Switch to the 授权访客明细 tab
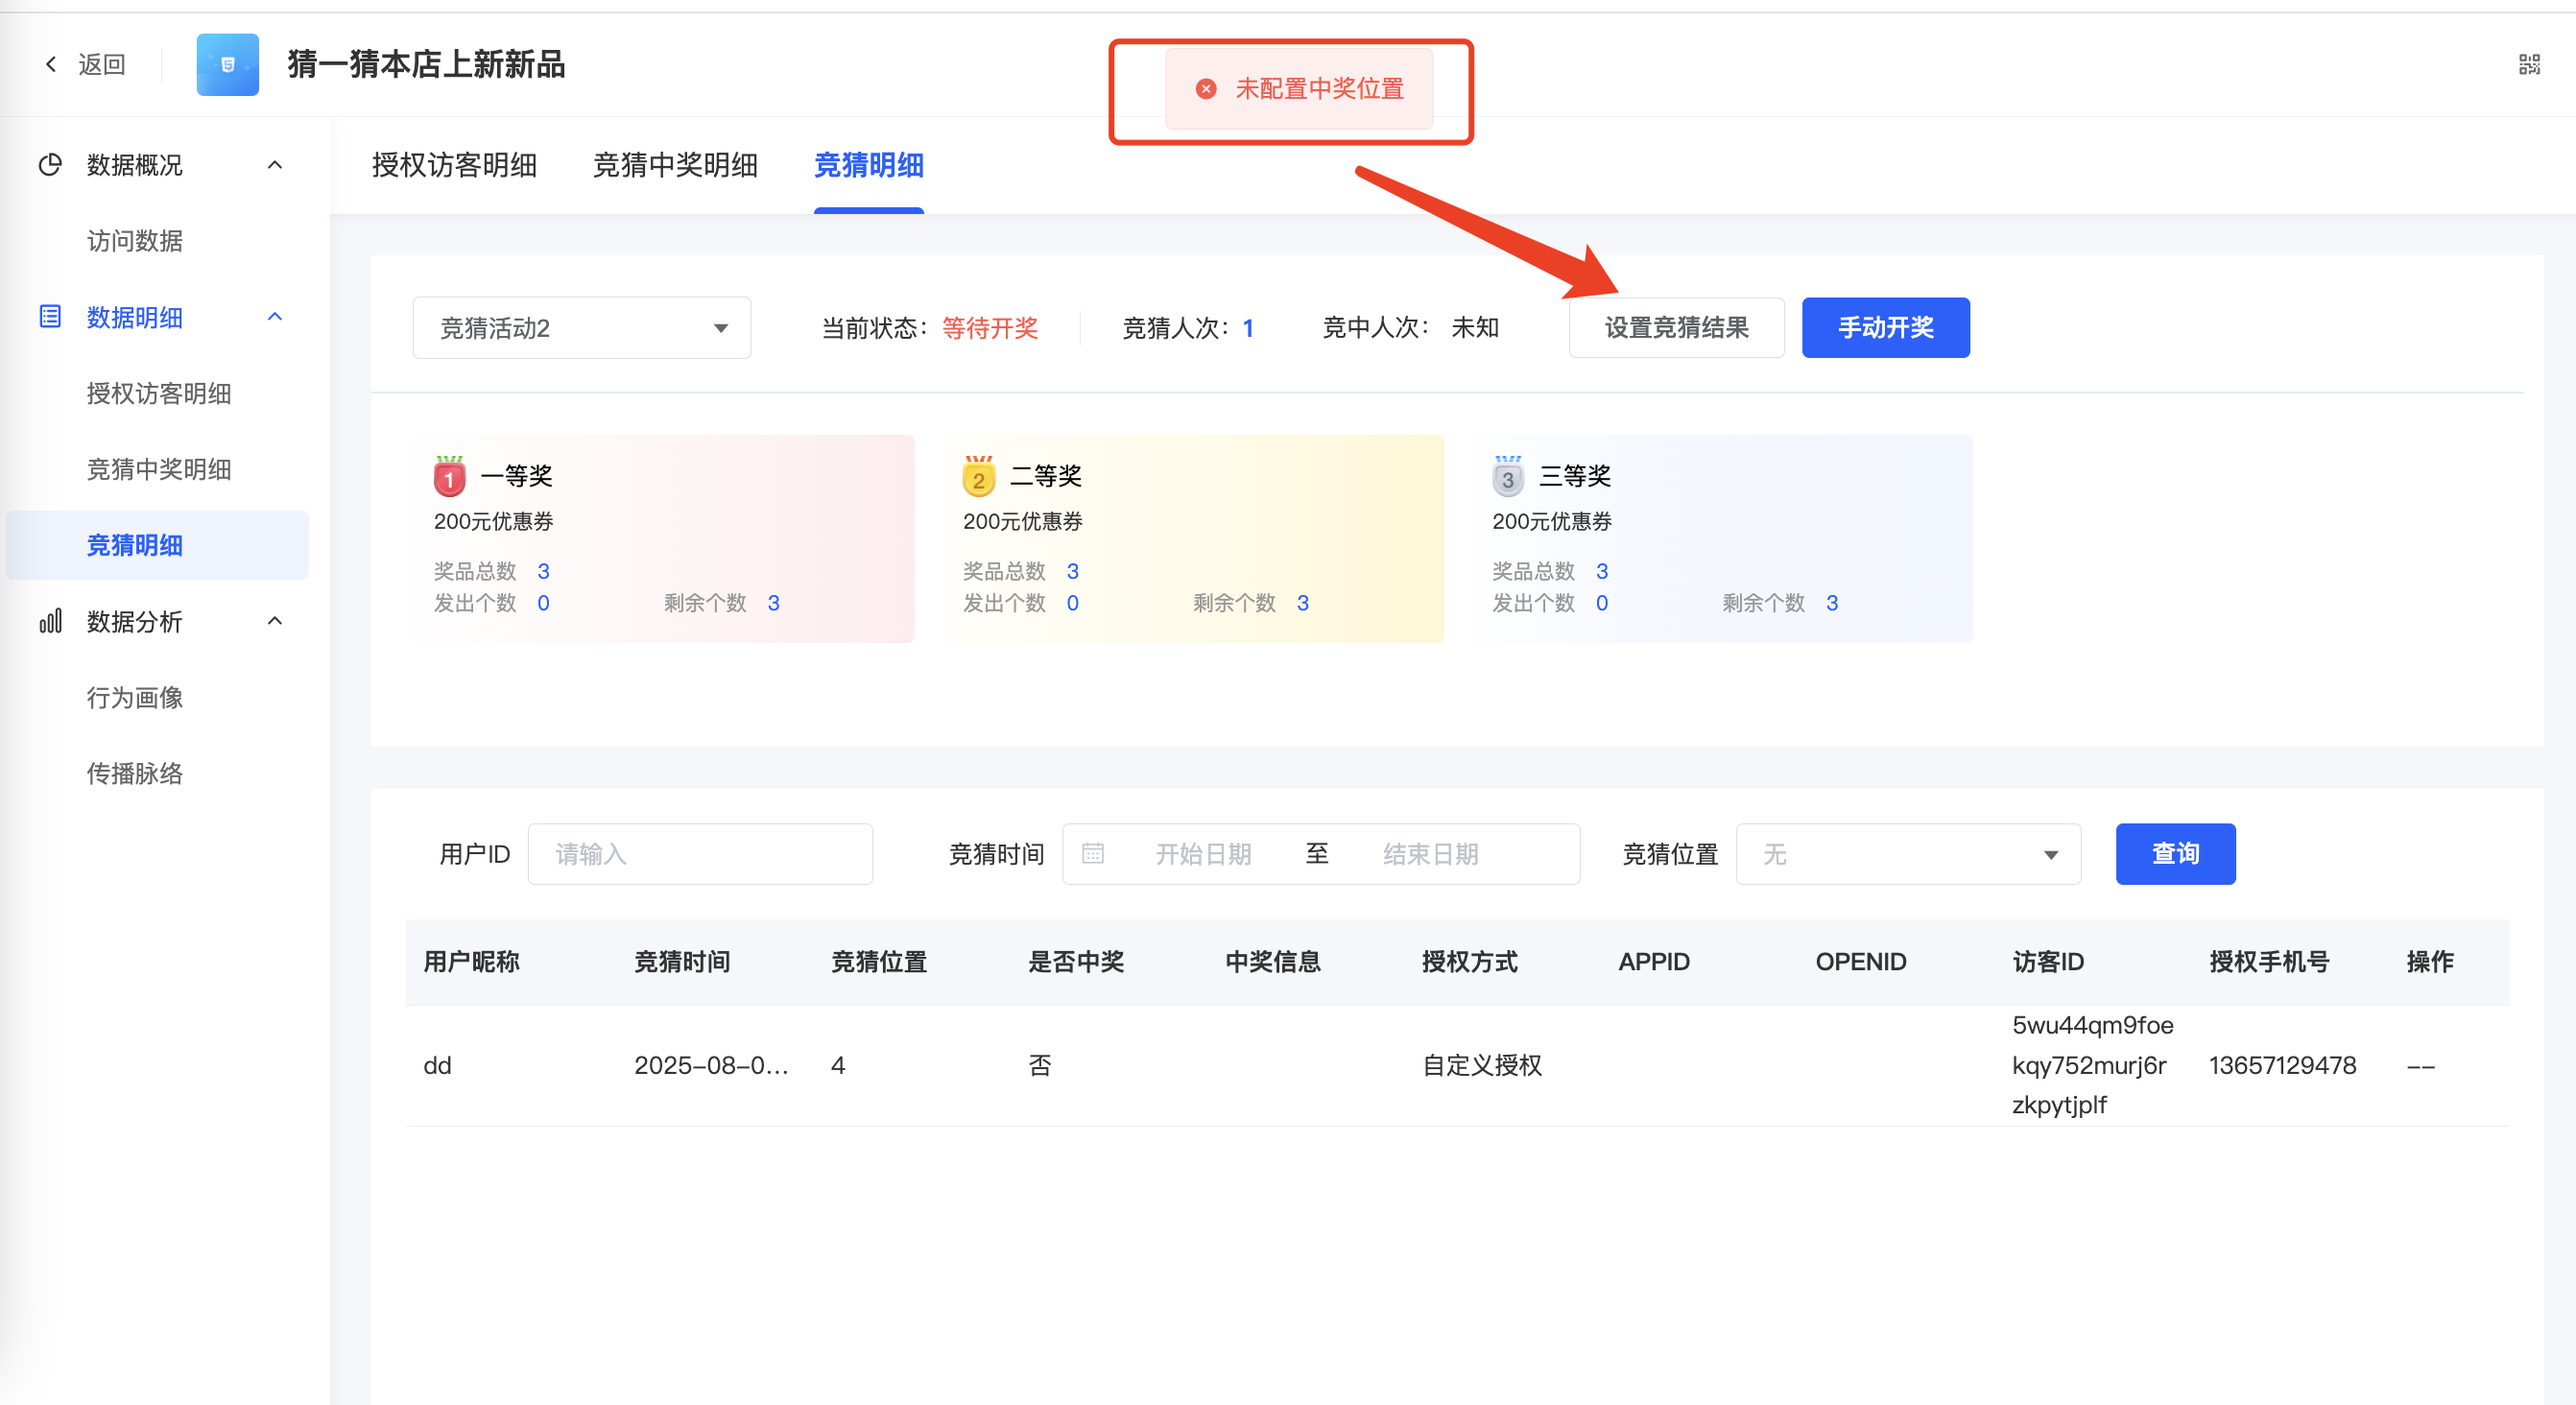Image resolution: width=2576 pixels, height=1405 pixels. [x=454, y=165]
